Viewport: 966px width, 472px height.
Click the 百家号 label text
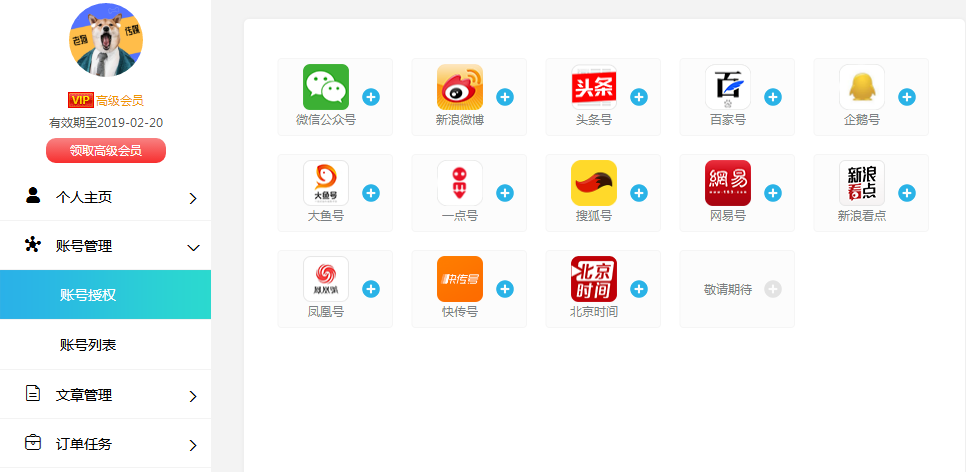(x=728, y=120)
